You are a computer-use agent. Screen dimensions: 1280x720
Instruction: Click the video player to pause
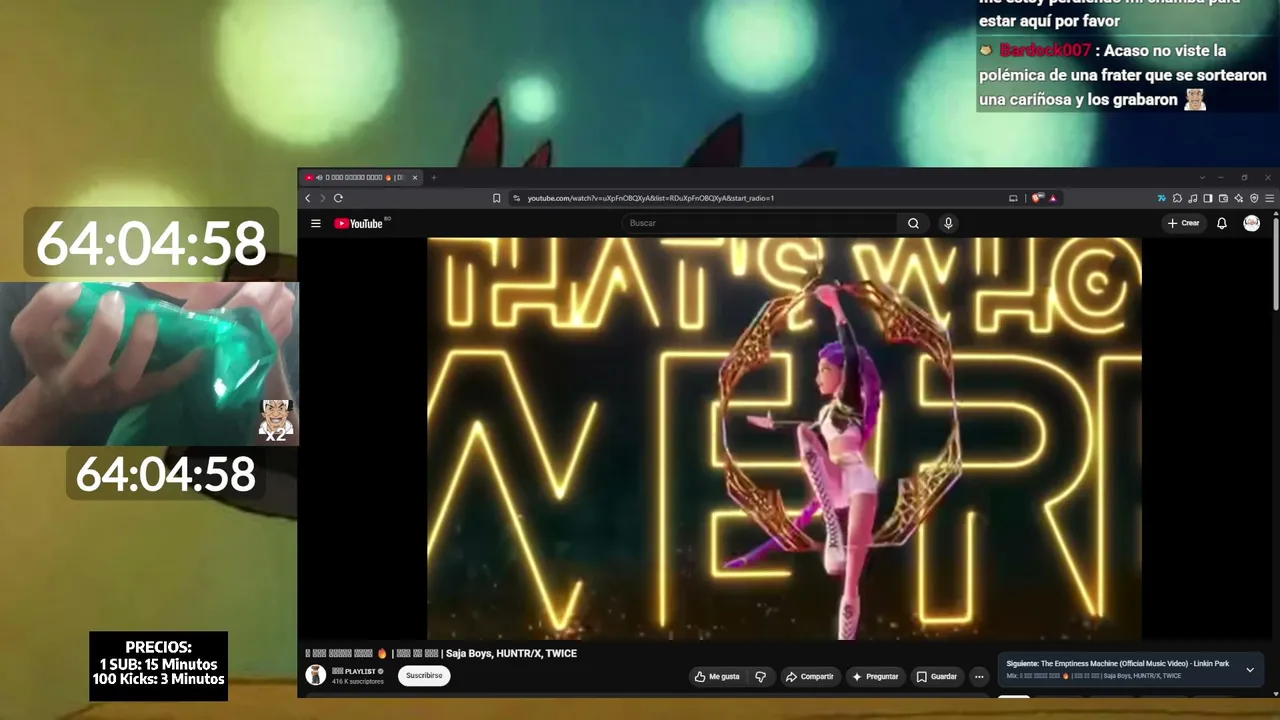tap(784, 438)
